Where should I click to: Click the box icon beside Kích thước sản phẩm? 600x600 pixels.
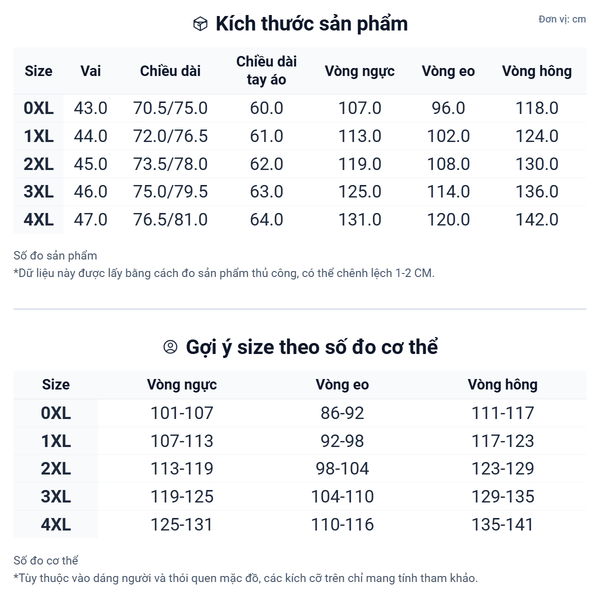[200, 24]
